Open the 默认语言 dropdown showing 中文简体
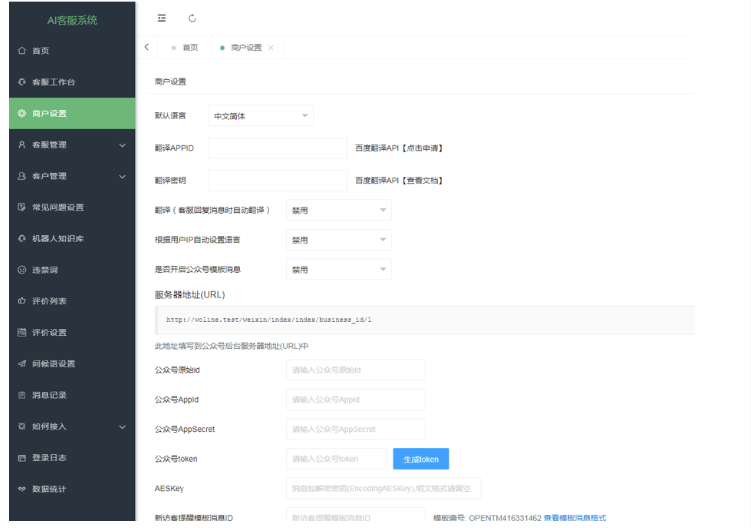 click(261, 115)
